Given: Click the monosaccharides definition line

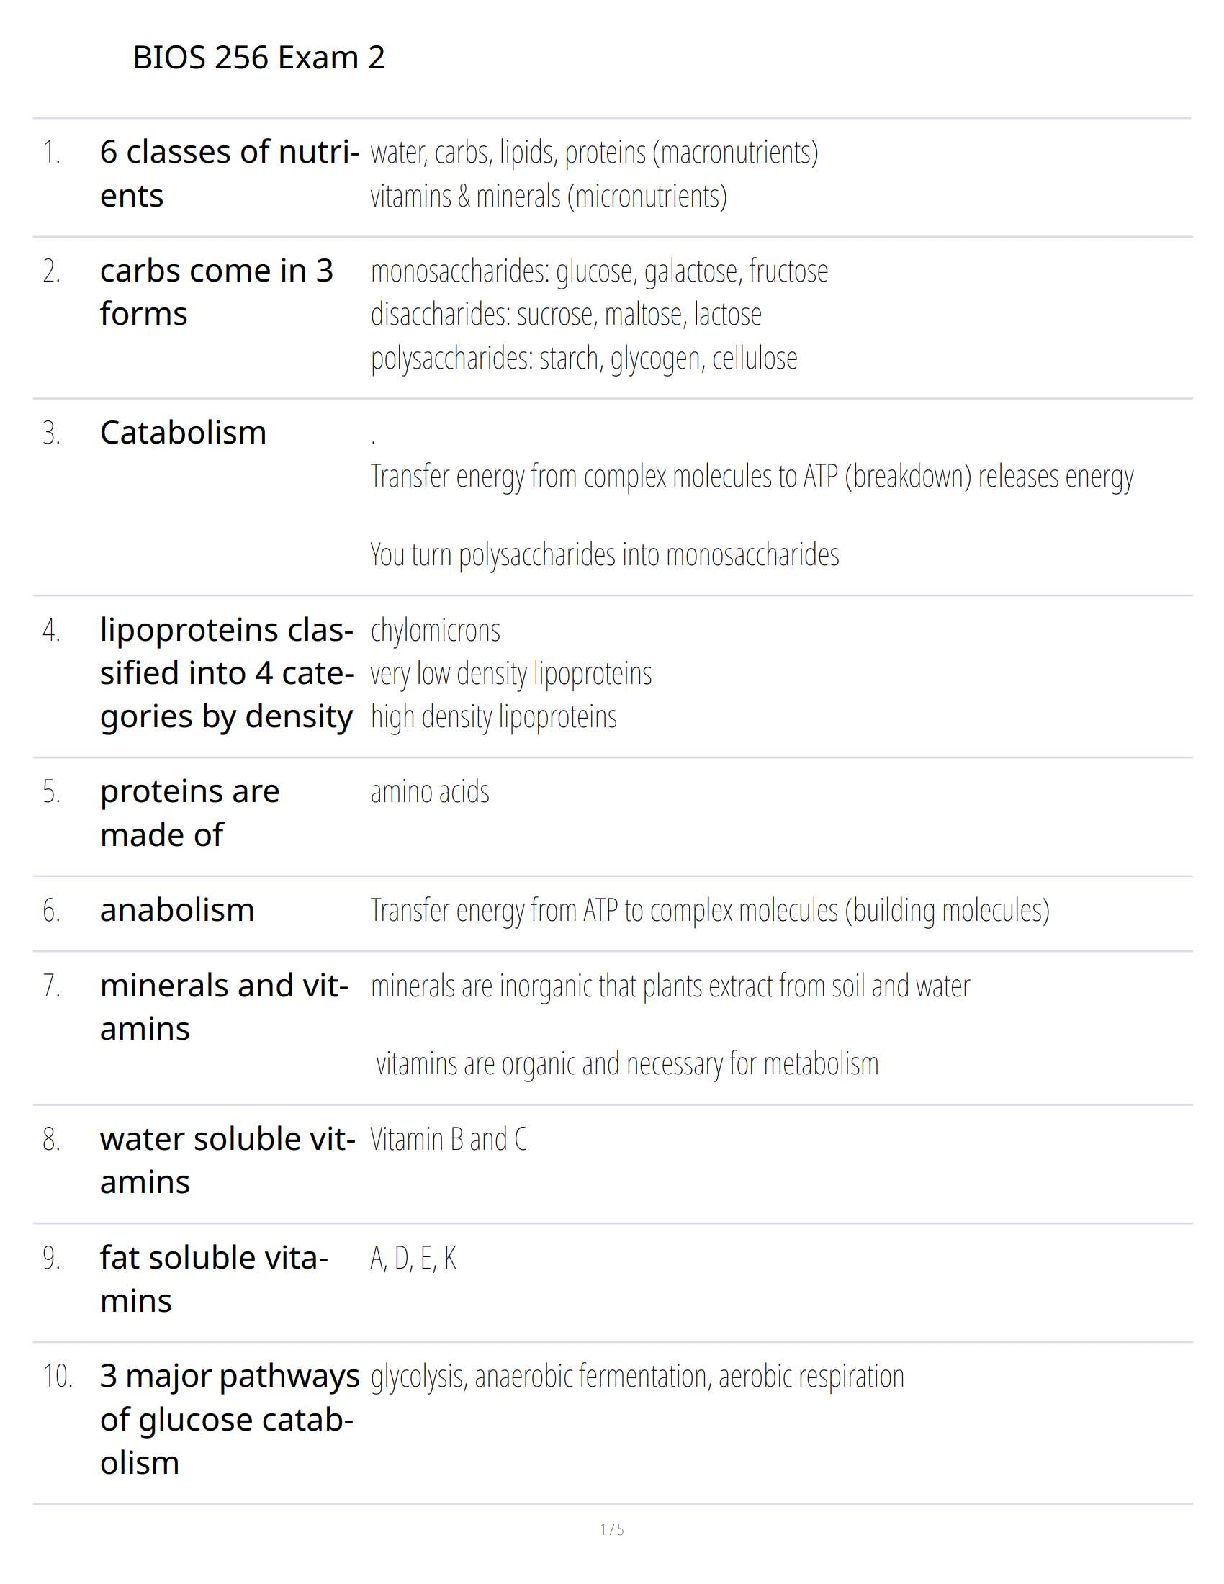Looking at the screenshot, I should tap(599, 271).
